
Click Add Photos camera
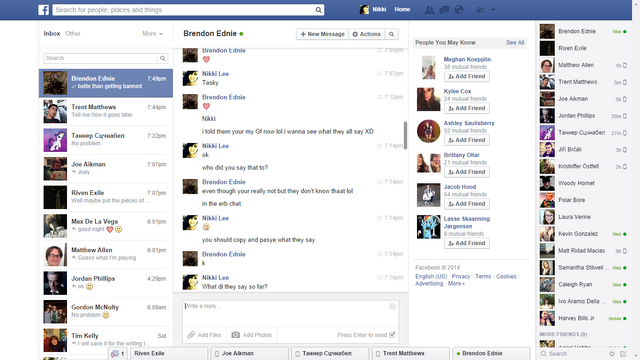click(252, 335)
